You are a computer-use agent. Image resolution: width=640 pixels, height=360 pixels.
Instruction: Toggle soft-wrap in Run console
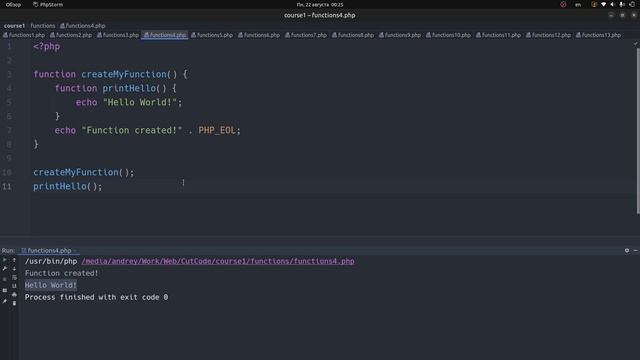[x=14, y=278]
